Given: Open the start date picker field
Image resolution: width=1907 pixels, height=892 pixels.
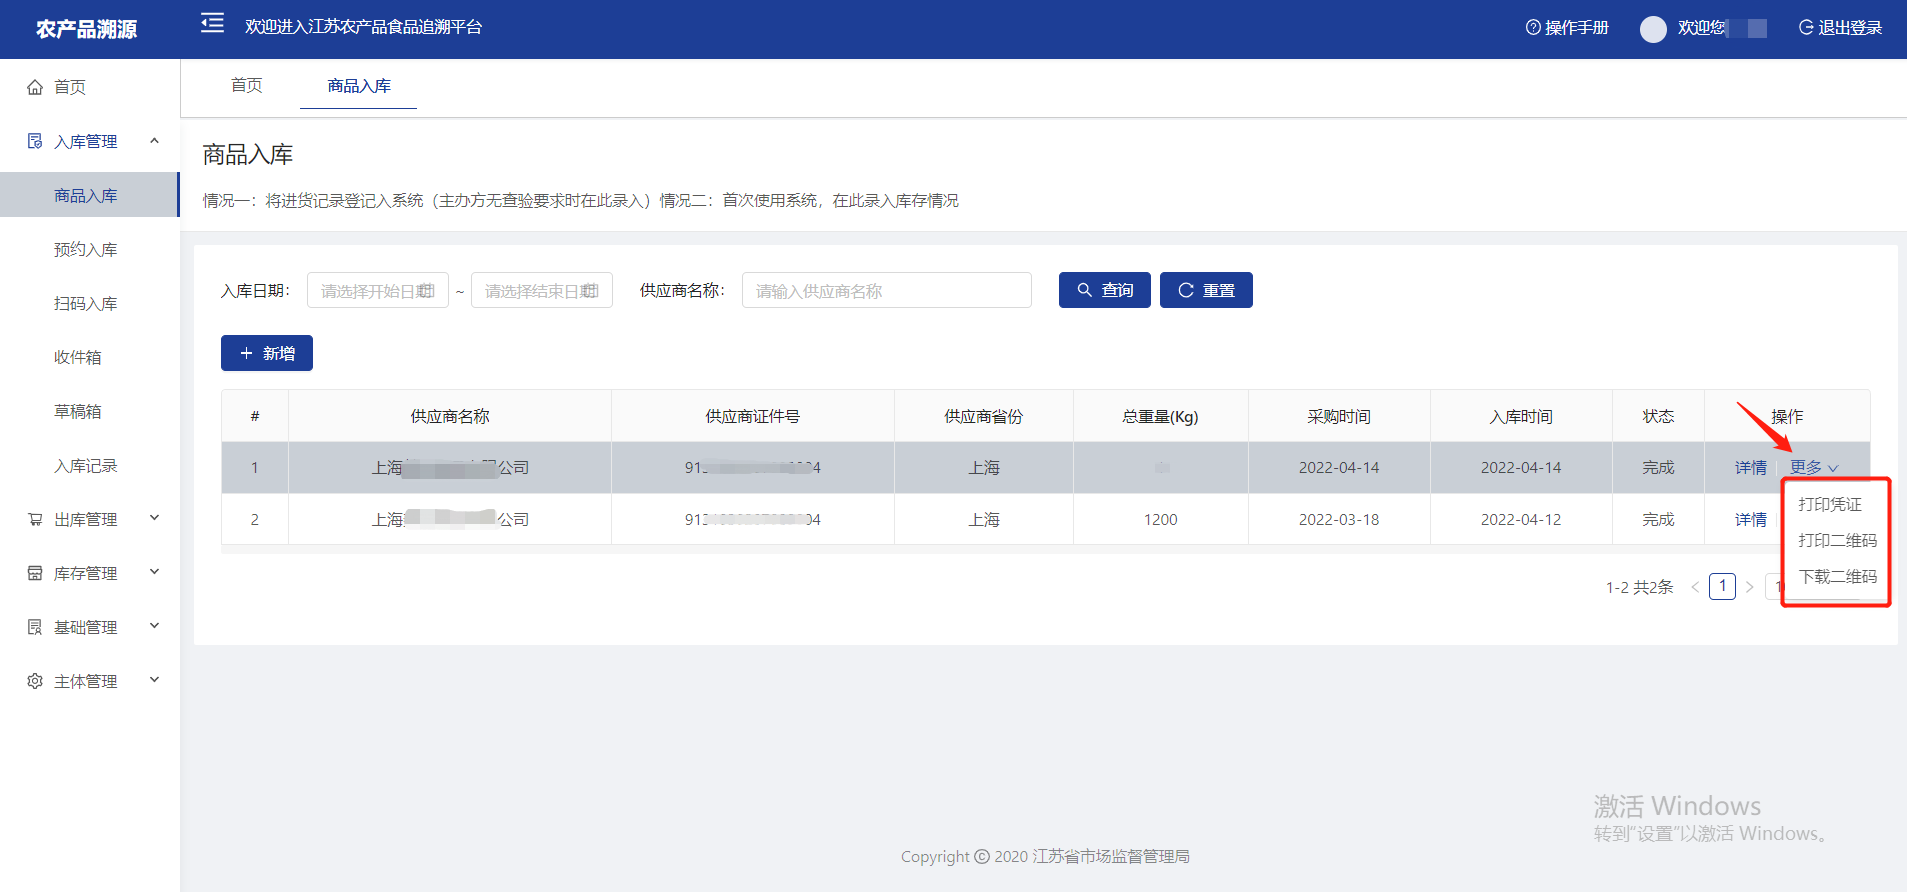Looking at the screenshot, I should [x=377, y=291].
